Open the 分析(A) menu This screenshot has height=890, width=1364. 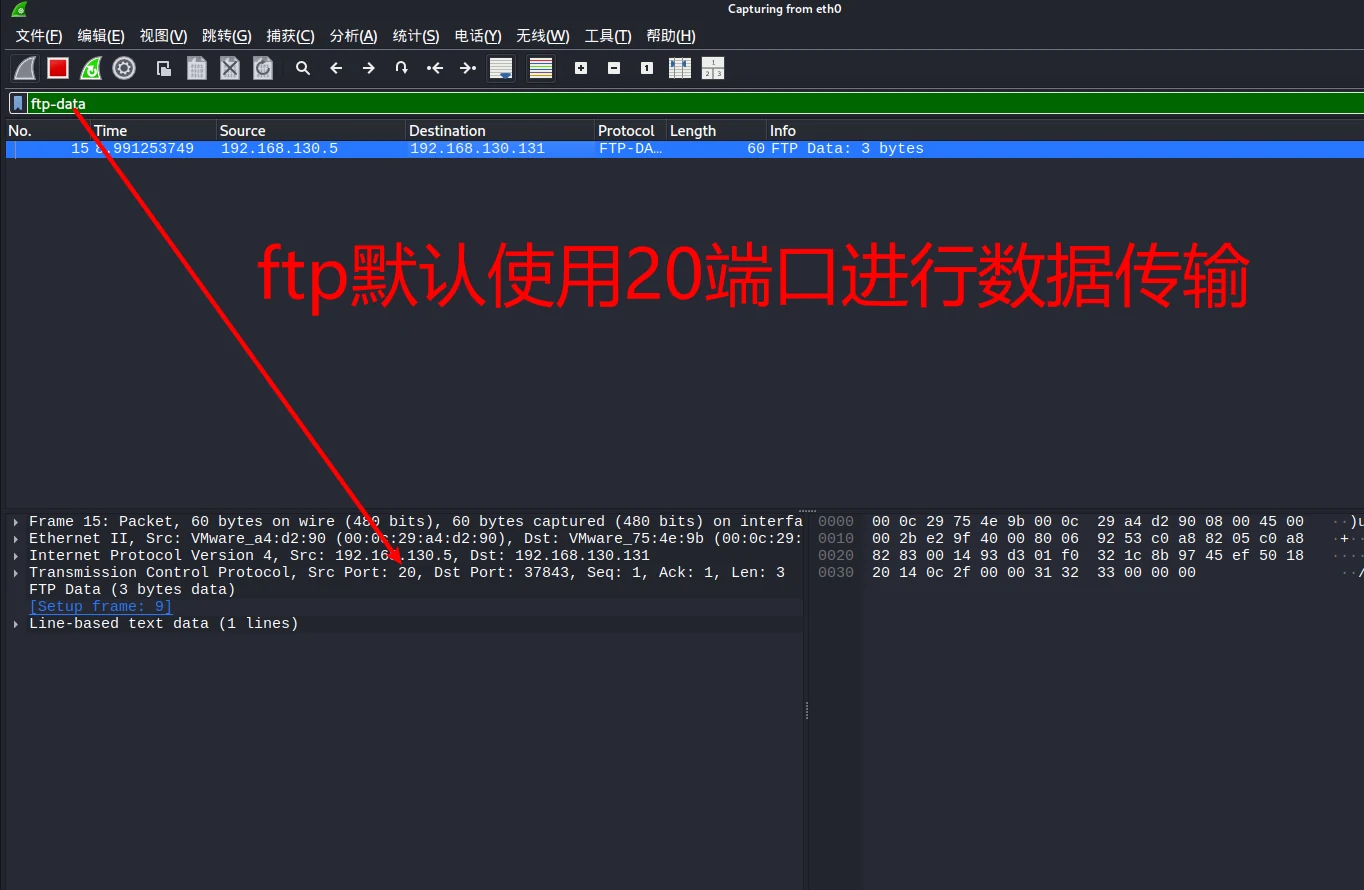353,36
